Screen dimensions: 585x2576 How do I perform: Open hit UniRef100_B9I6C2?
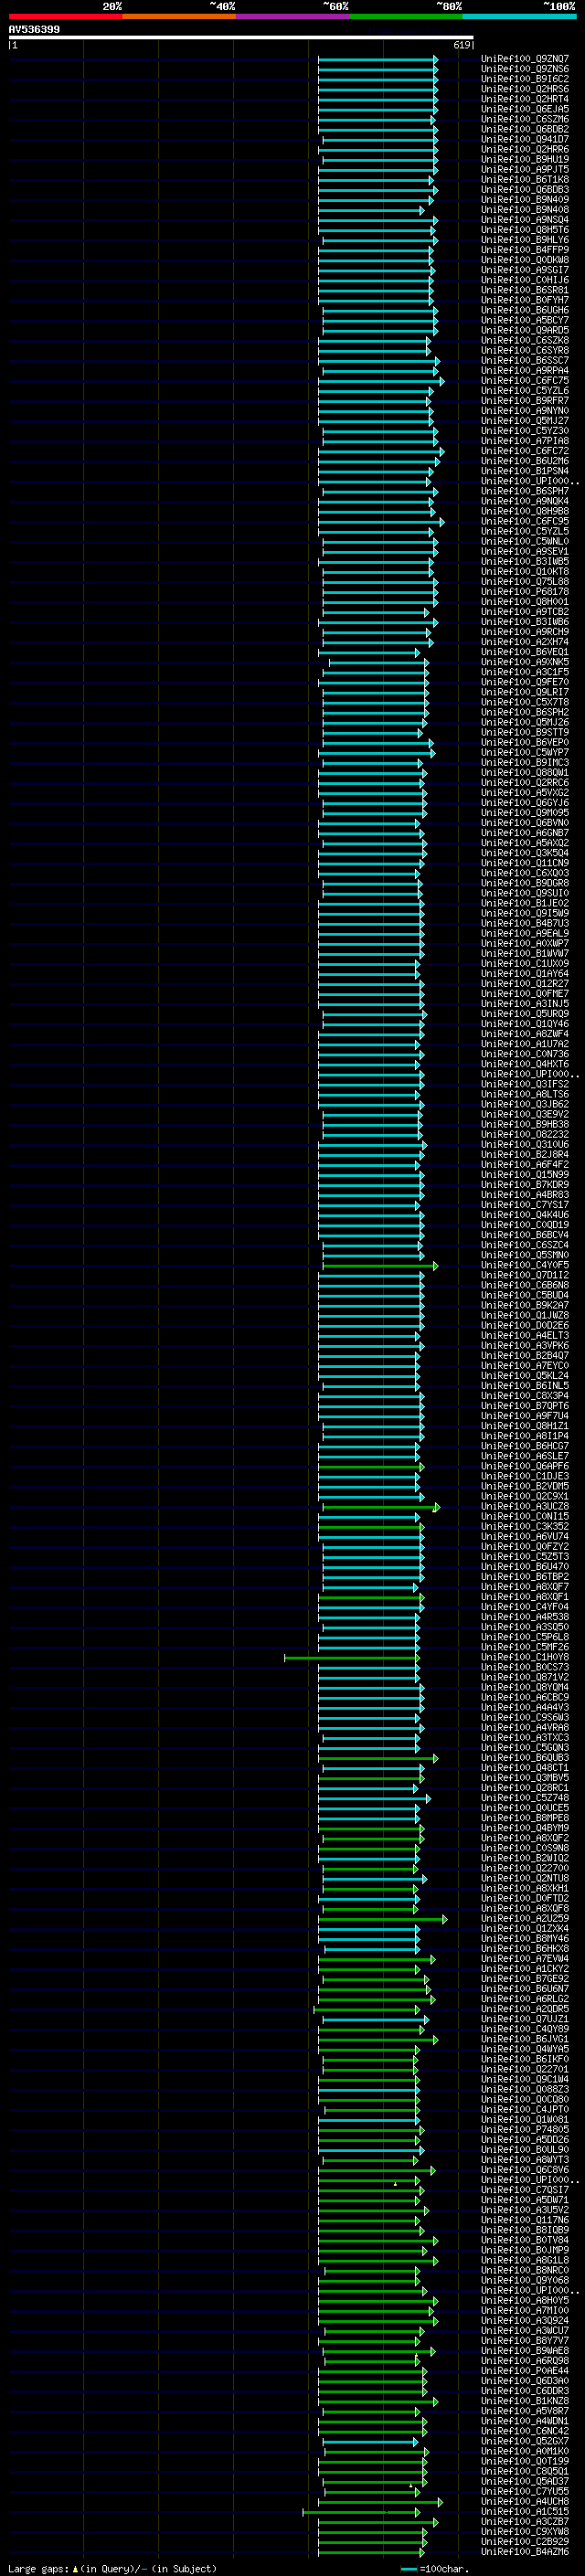click(x=524, y=79)
